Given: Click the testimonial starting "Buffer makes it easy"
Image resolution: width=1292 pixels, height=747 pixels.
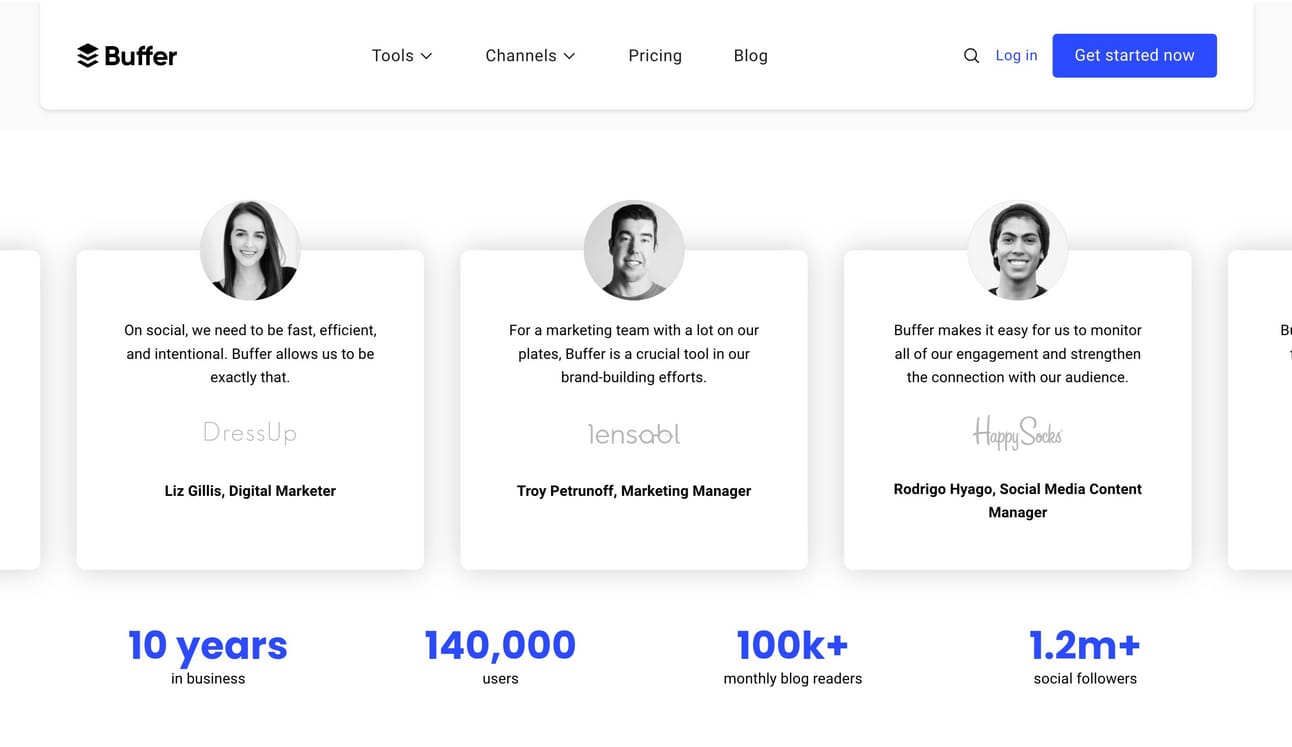Looking at the screenshot, I should point(1018,354).
